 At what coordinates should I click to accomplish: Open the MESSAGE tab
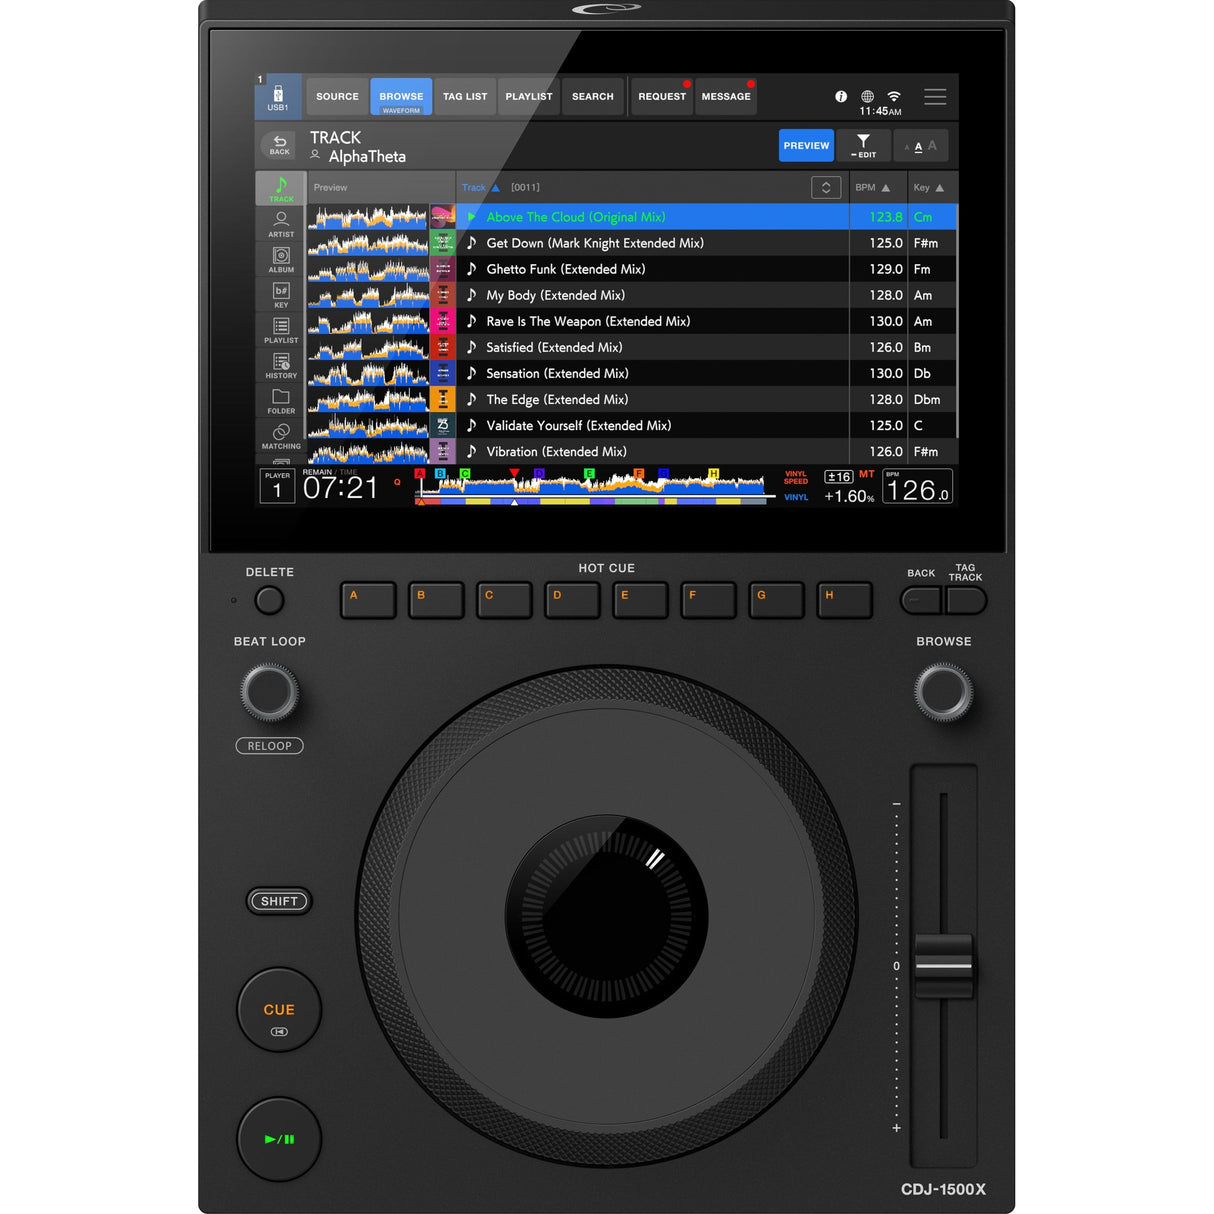click(726, 97)
